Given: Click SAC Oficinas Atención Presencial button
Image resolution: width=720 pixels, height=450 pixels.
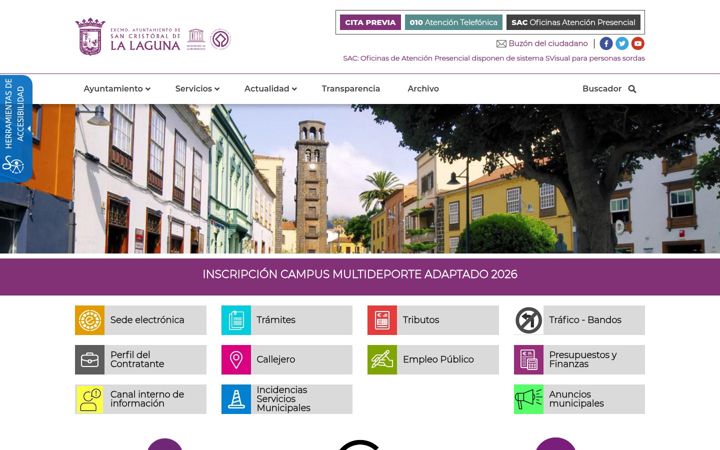Looking at the screenshot, I should [x=573, y=22].
